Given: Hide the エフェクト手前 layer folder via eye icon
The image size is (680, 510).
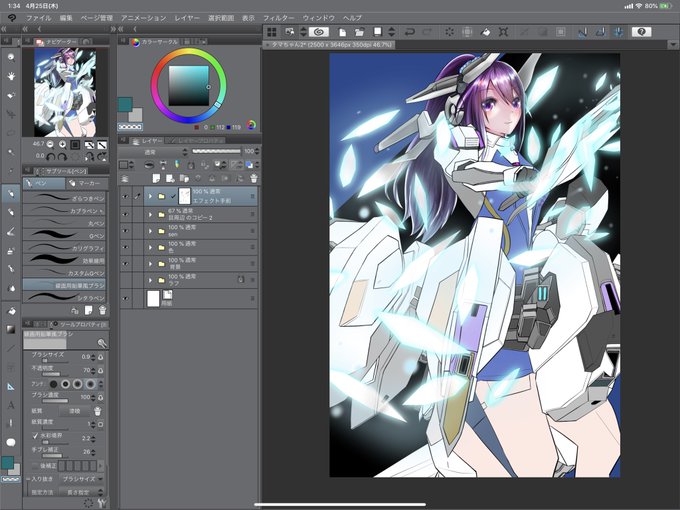Looking at the screenshot, I should 126,196.
